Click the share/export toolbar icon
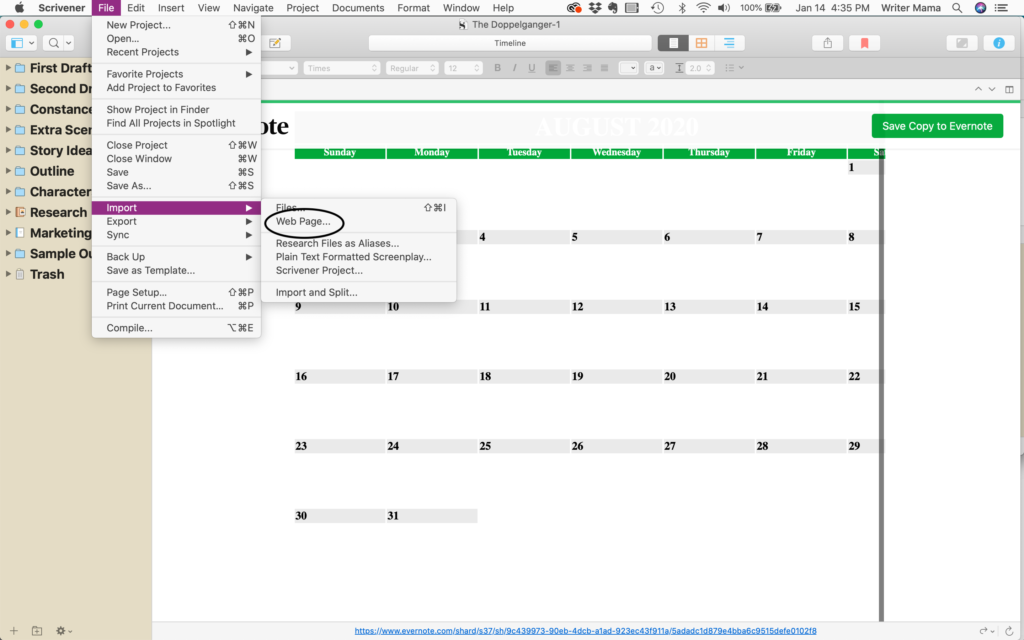This screenshot has width=1024, height=640. click(827, 43)
